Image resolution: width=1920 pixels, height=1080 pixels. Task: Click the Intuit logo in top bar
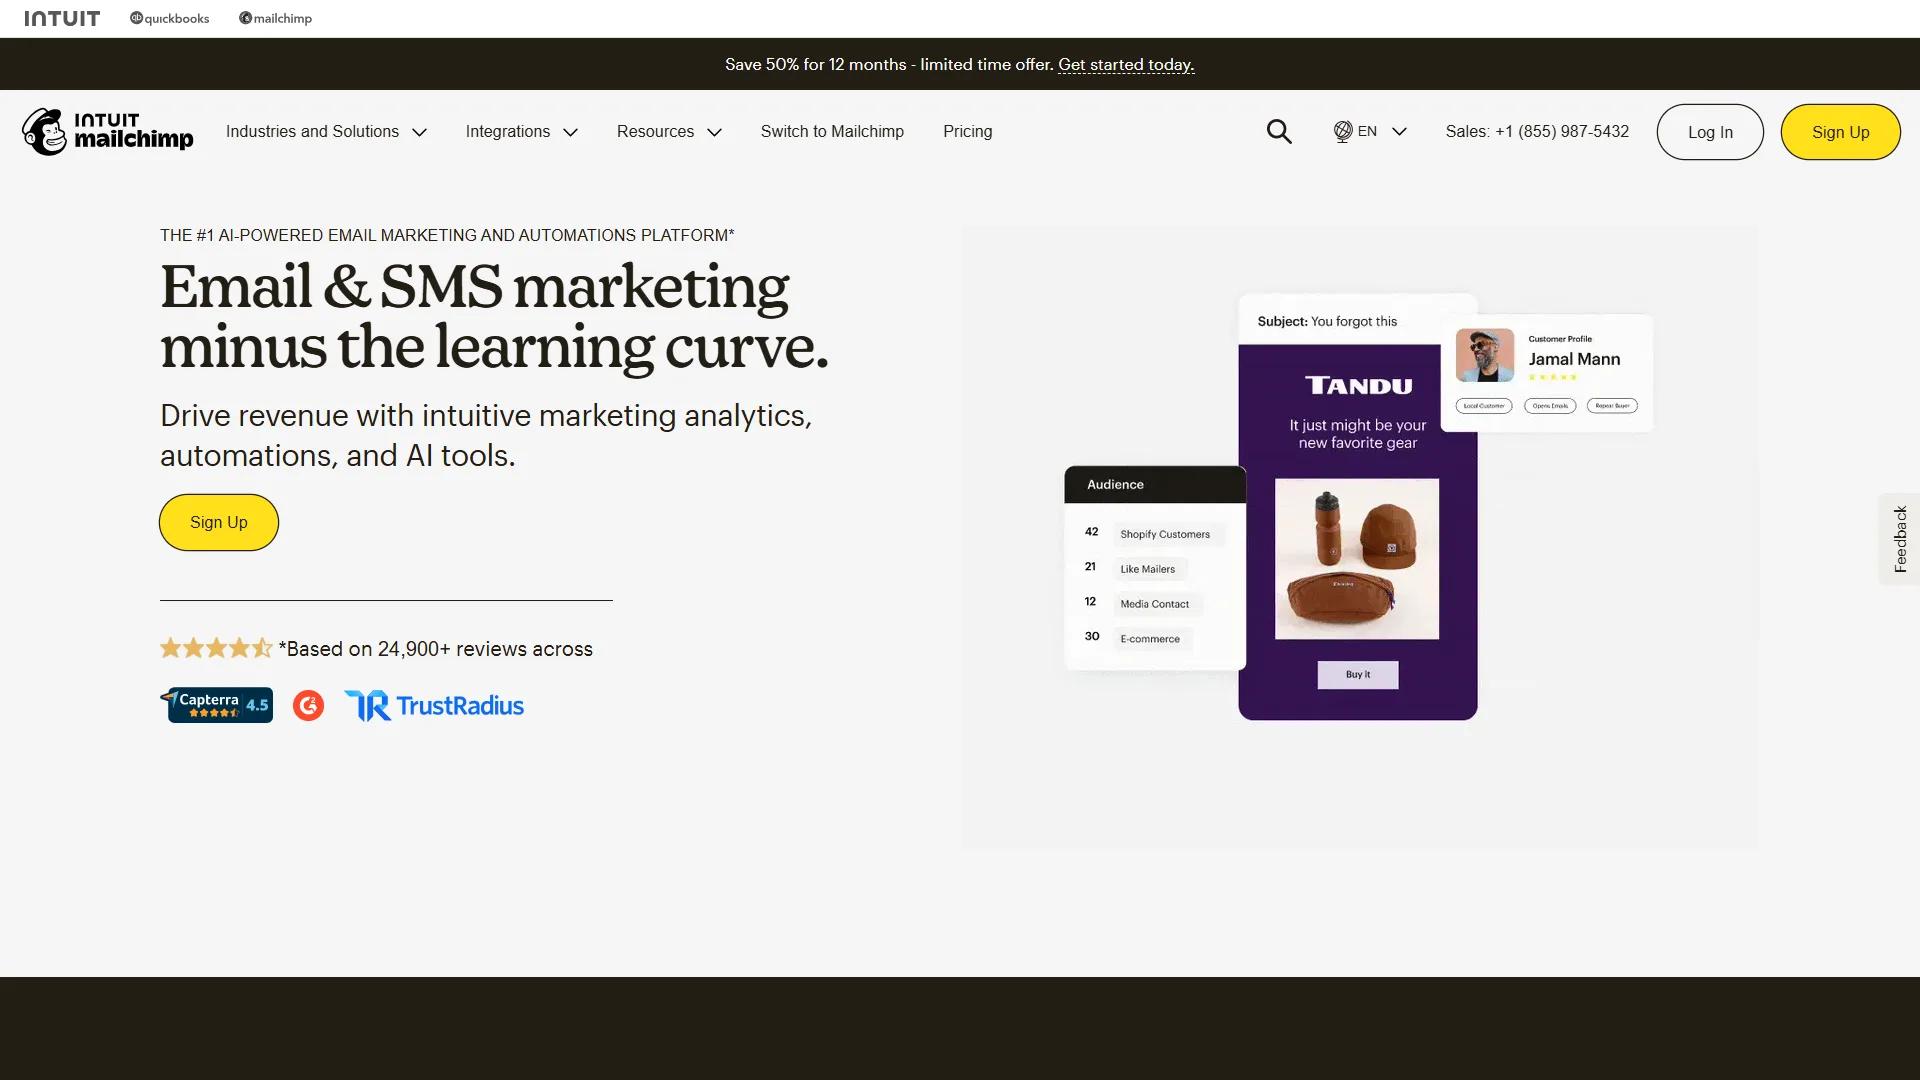(62, 18)
